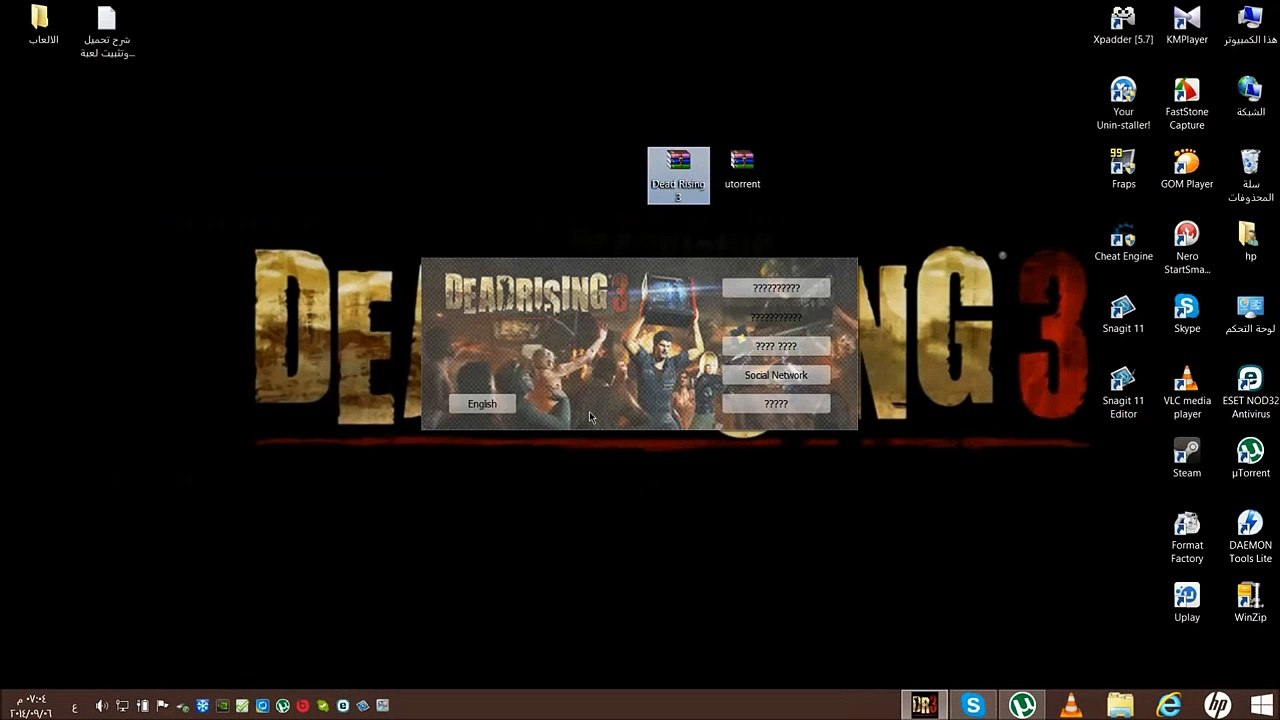
Task: Open the Windows Start button
Action: pyautogui.click(x=1262, y=705)
